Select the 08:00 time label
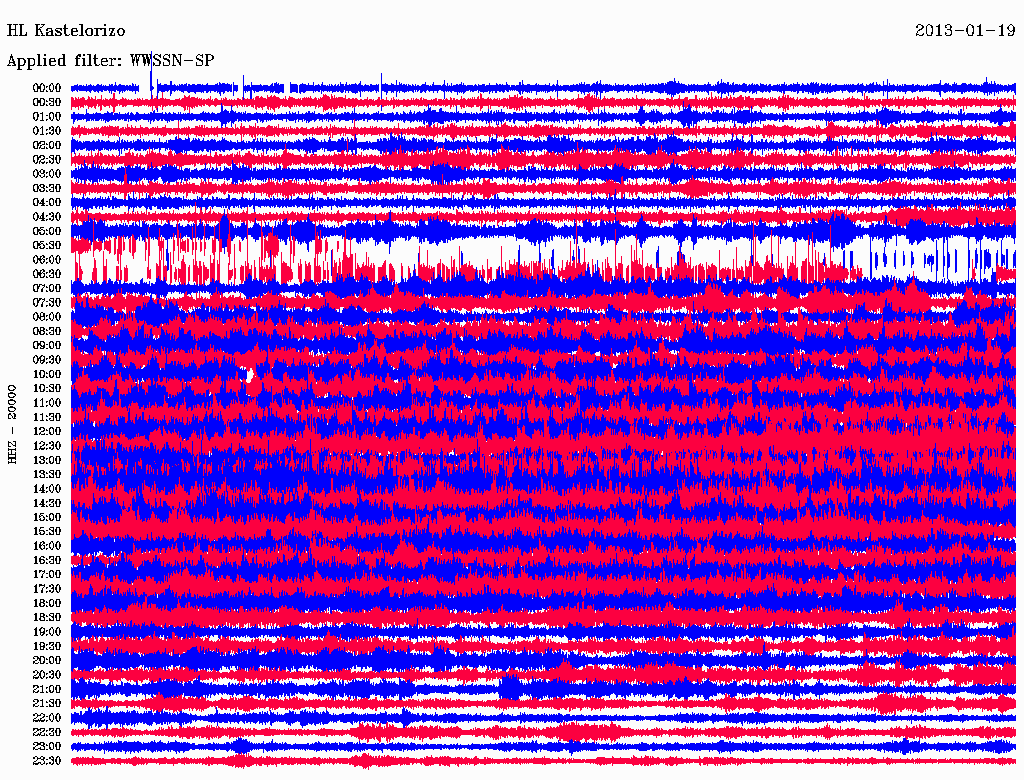Image resolution: width=1024 pixels, height=780 pixels. 47,317
